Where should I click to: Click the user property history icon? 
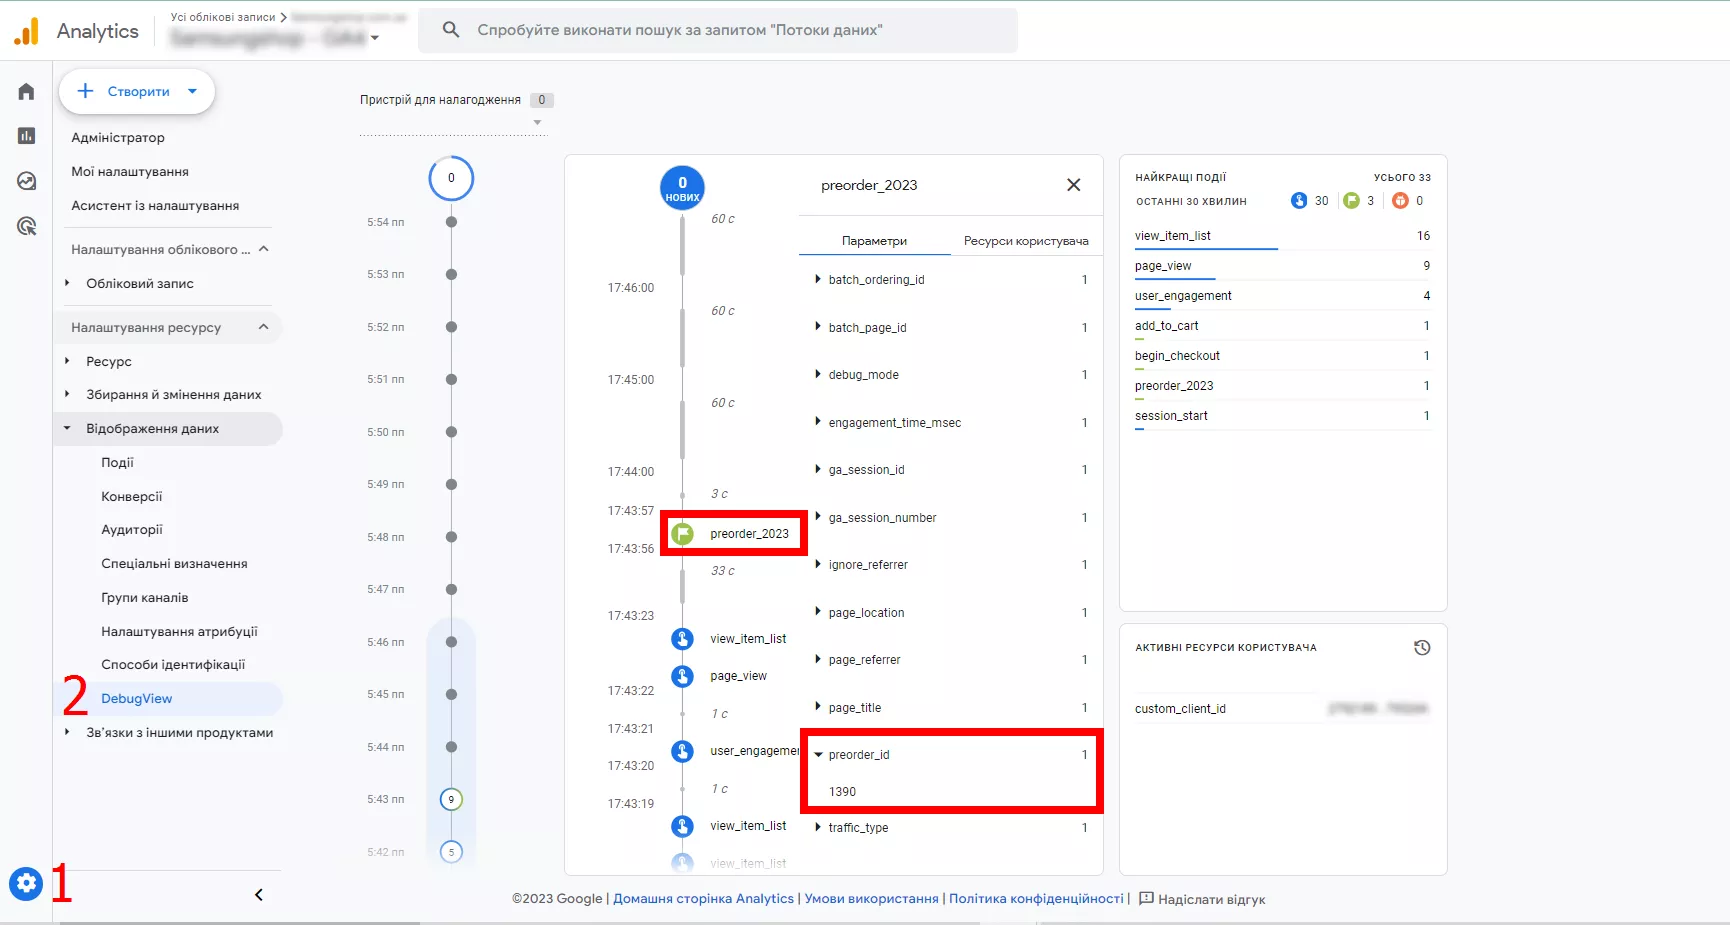[1422, 648]
